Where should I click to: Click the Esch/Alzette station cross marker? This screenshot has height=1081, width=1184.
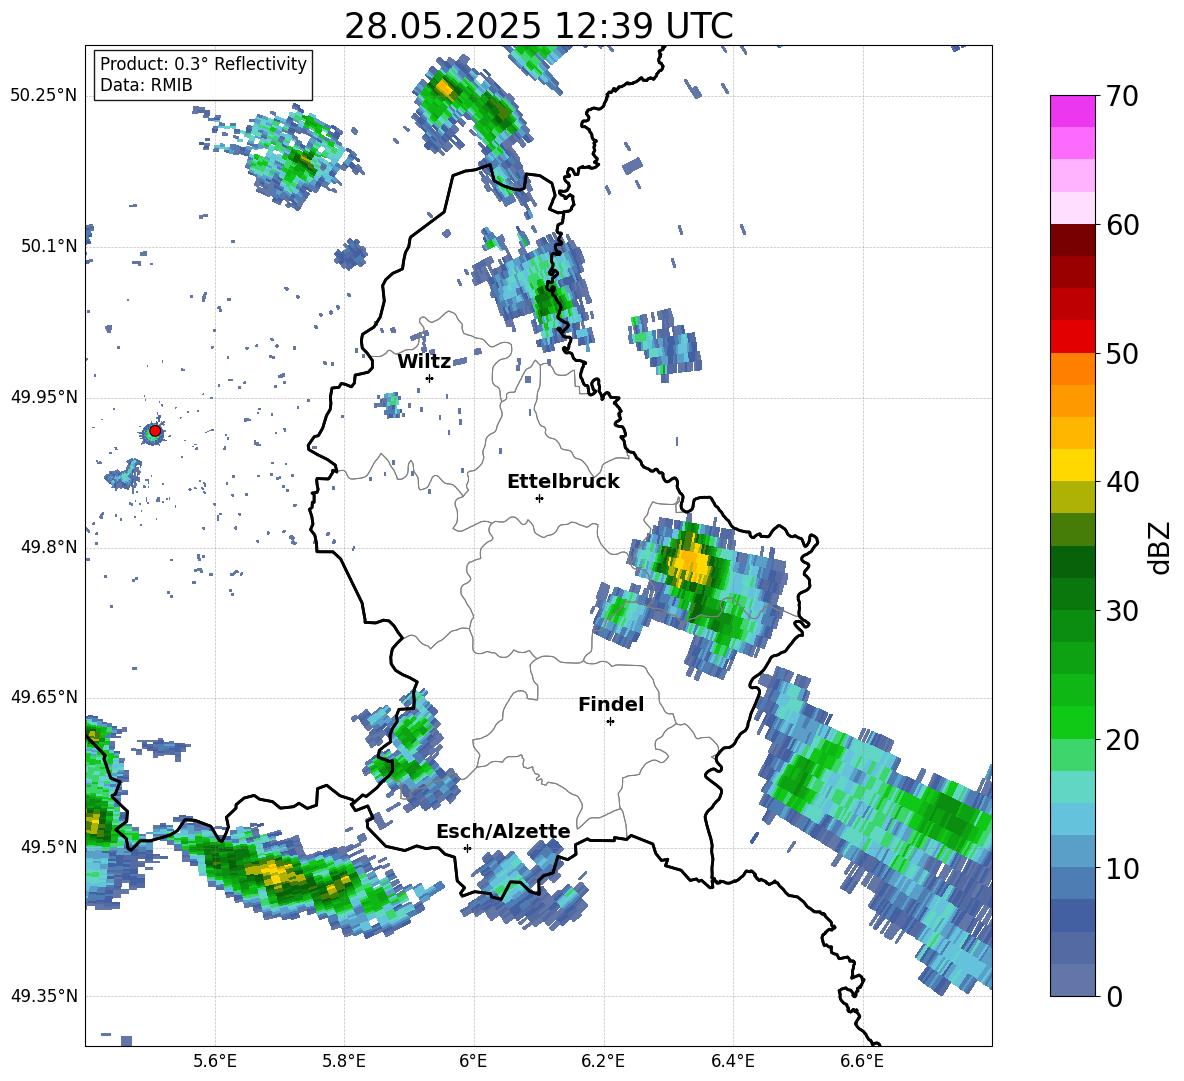pyautogui.click(x=467, y=848)
